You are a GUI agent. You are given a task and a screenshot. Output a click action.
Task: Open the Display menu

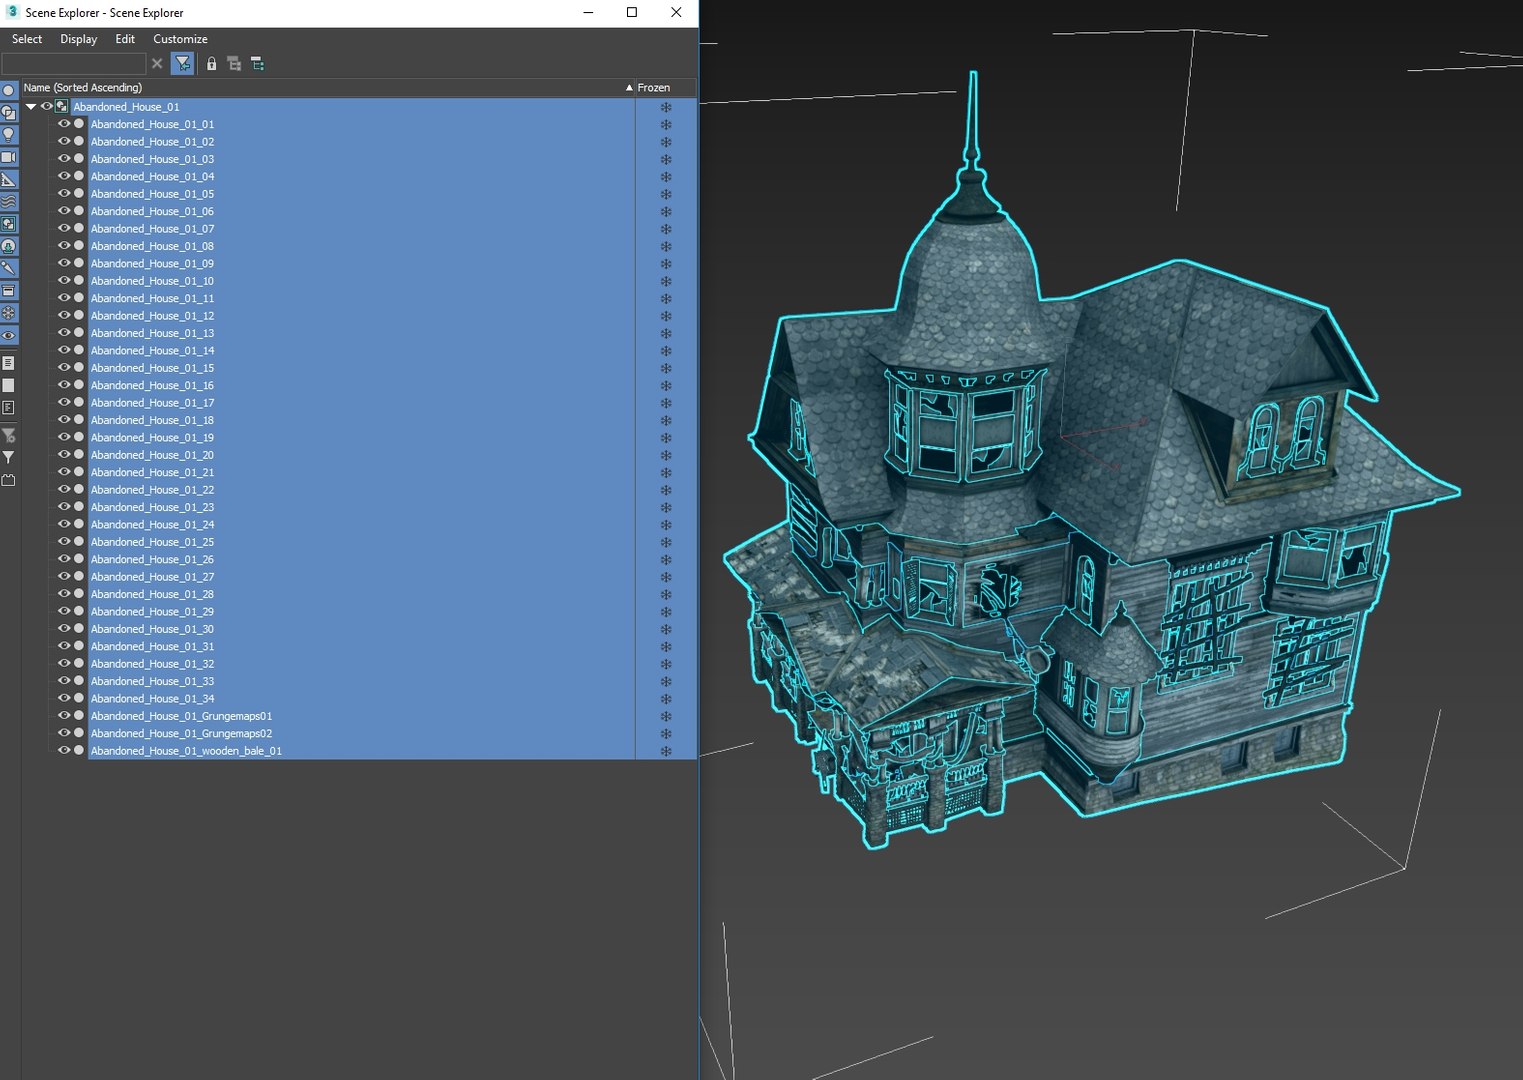(78, 39)
